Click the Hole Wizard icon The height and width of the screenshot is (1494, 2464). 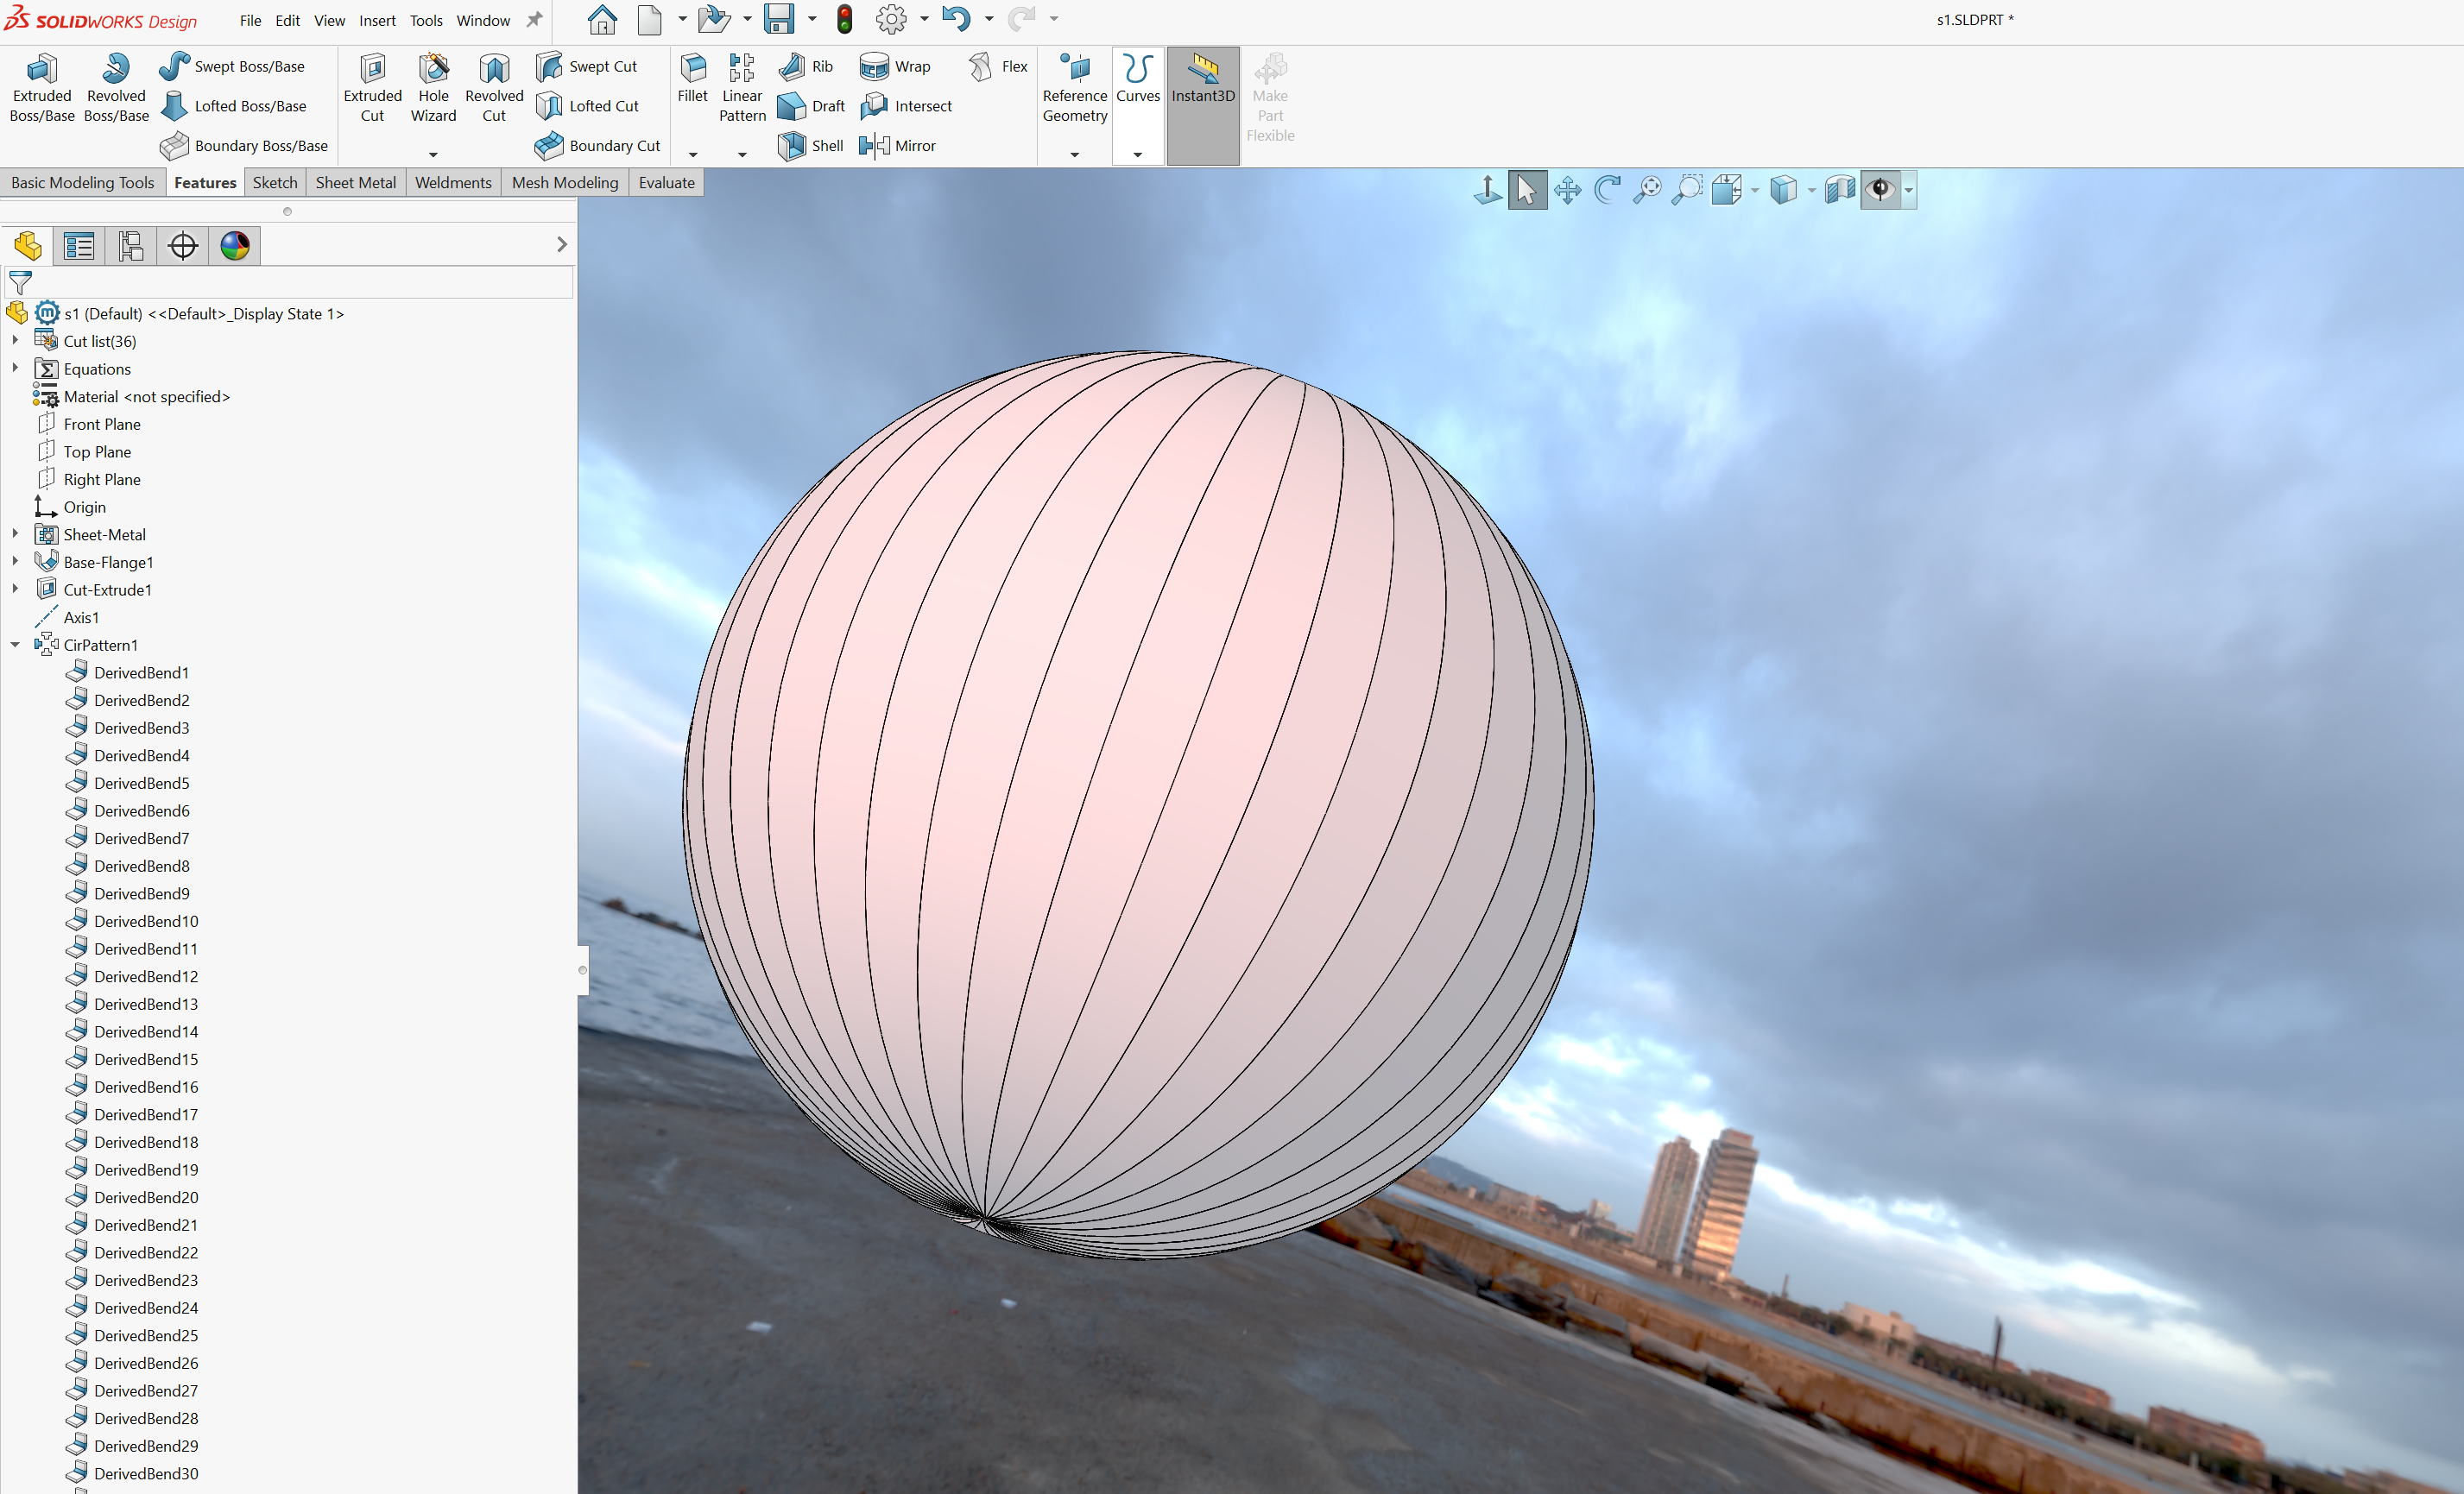point(433,87)
